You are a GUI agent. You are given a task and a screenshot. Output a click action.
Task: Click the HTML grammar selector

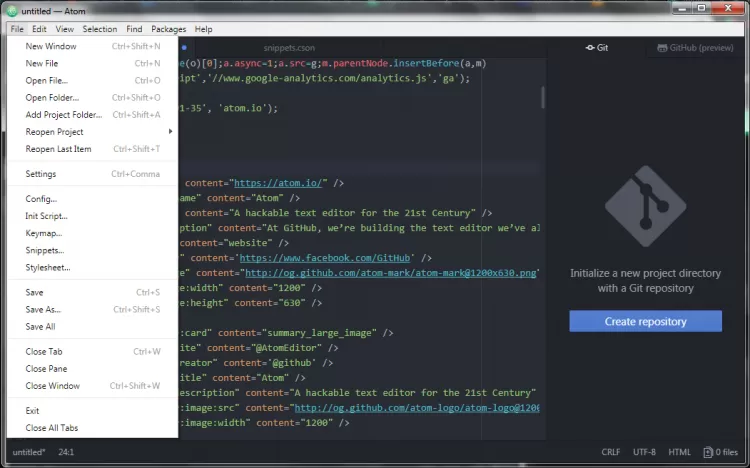coord(679,452)
